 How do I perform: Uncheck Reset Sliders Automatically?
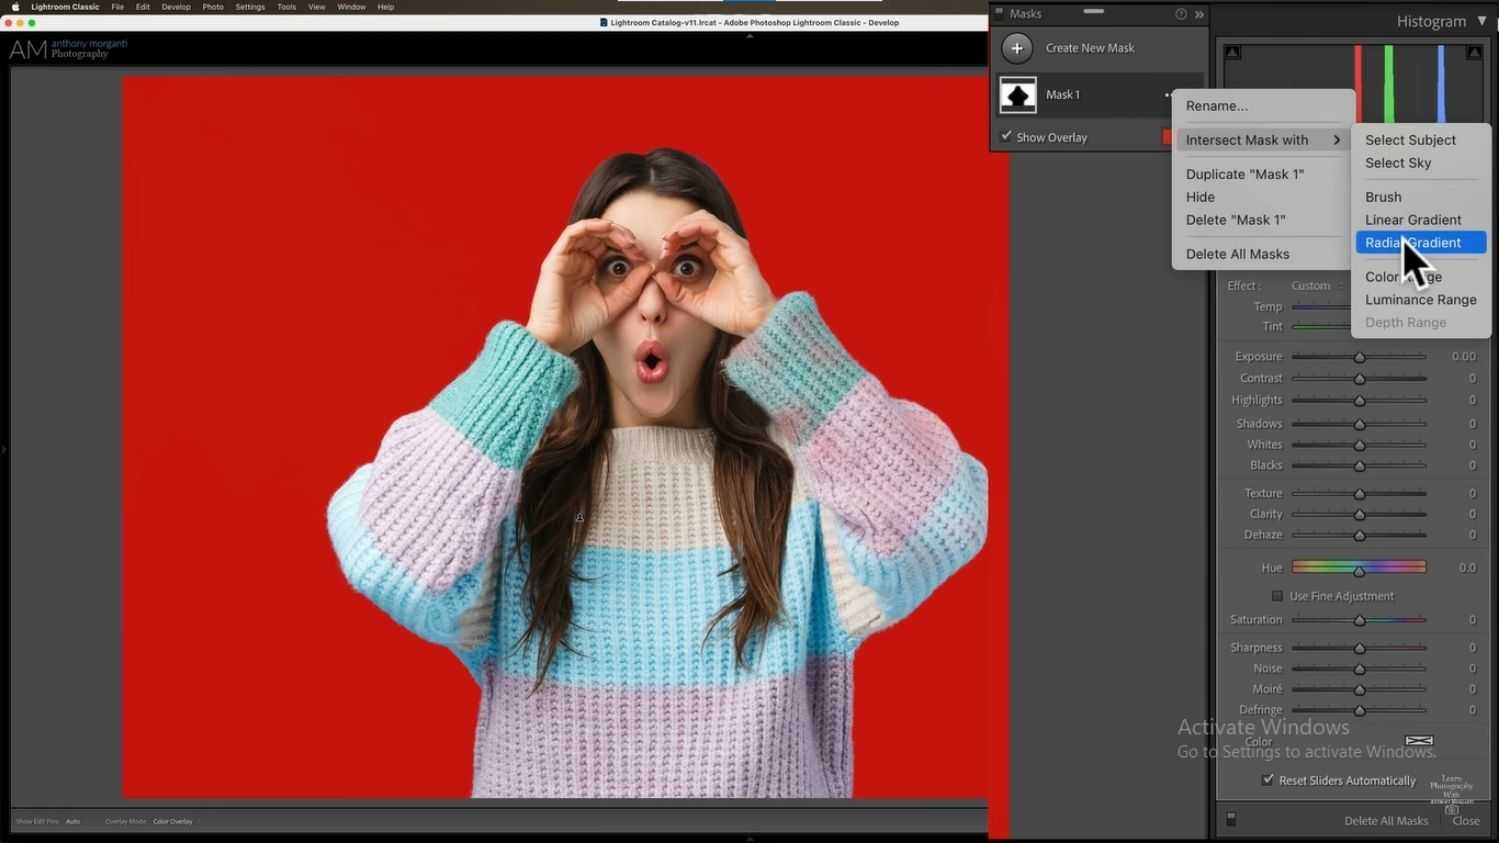click(x=1268, y=780)
